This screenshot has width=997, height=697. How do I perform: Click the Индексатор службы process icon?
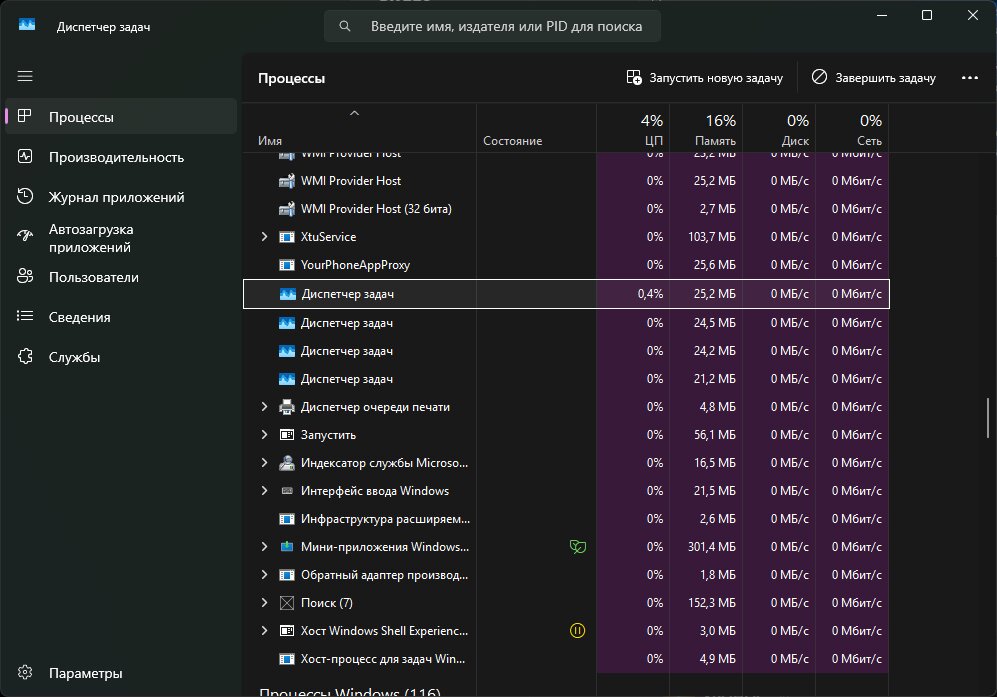[x=287, y=463]
